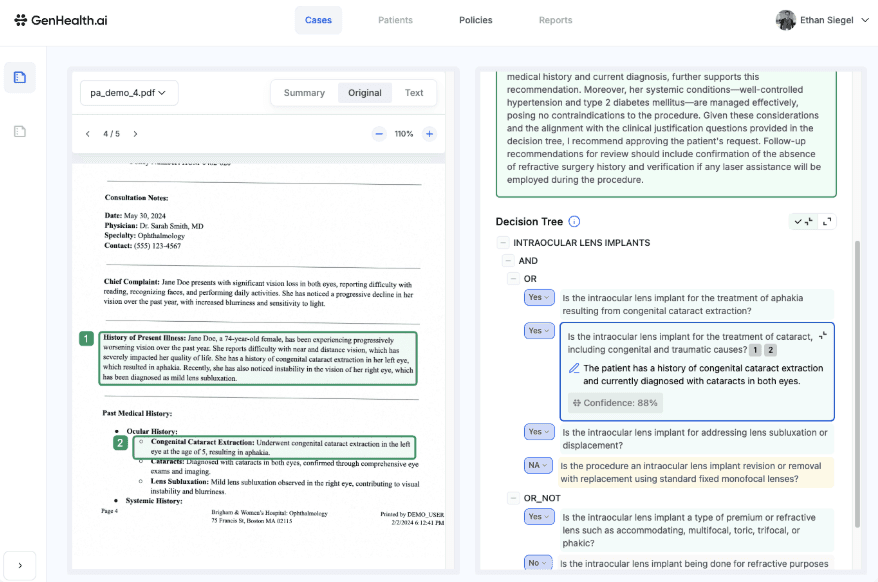Open the NA dropdown for the revision or removal question
878x582 pixels.
pyautogui.click(x=538, y=465)
